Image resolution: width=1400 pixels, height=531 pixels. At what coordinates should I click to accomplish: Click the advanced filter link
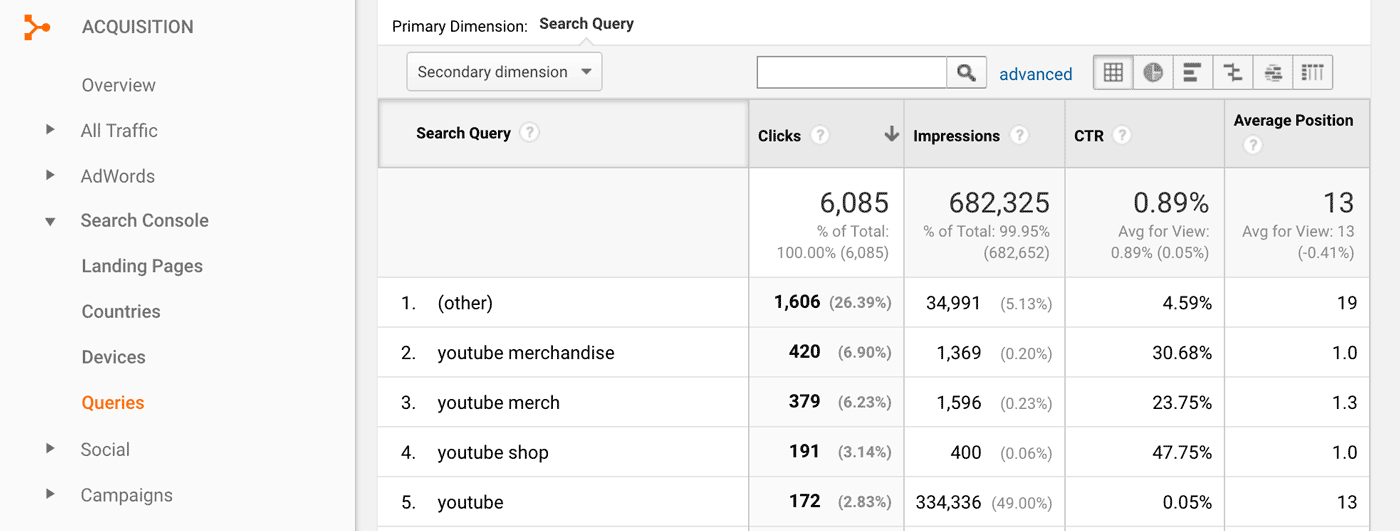[x=1035, y=74]
